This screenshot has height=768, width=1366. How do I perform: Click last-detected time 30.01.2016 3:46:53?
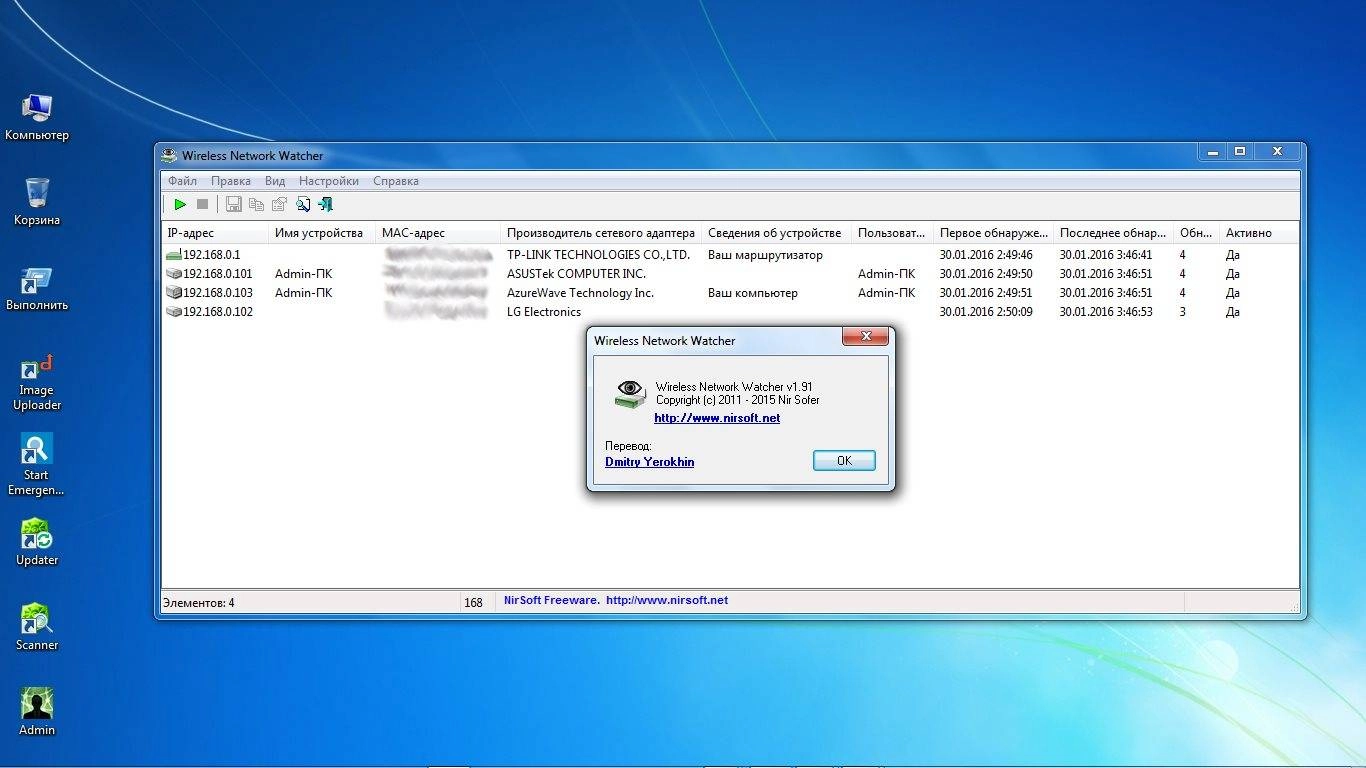[1106, 312]
